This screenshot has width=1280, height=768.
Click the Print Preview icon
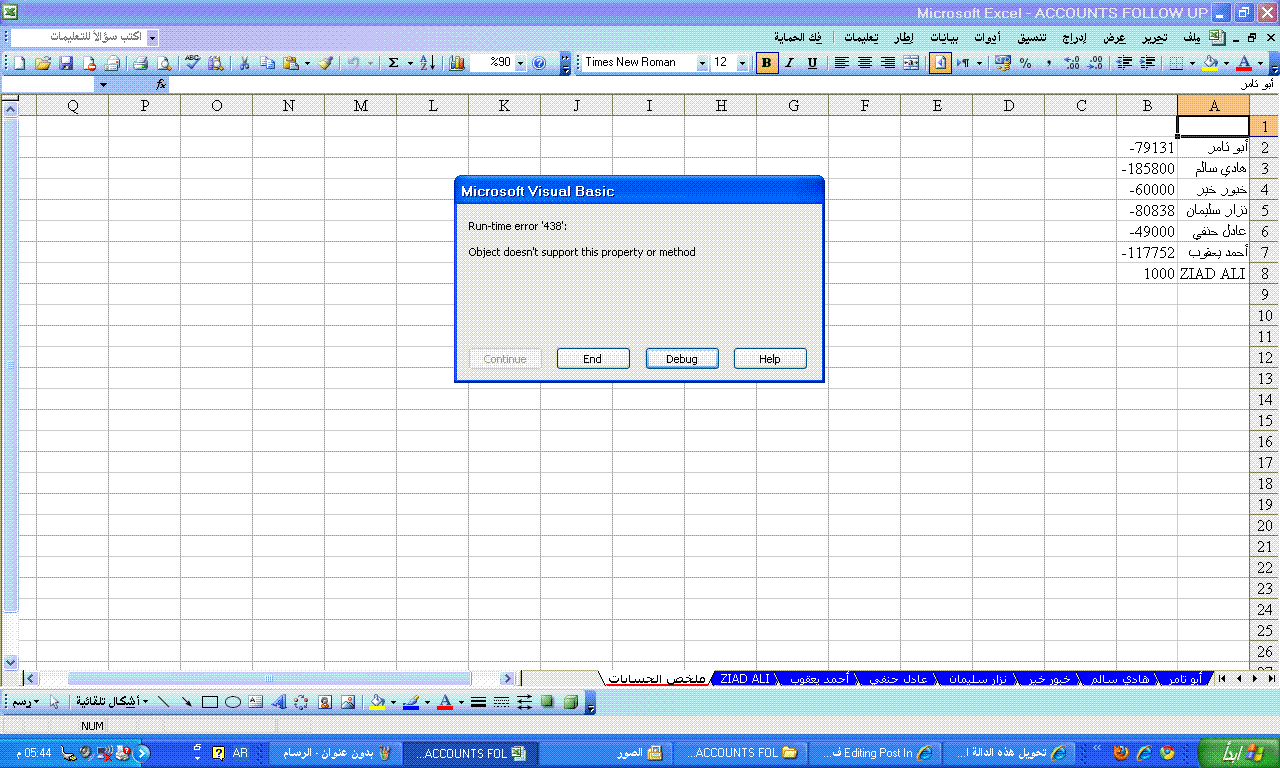click(x=164, y=62)
